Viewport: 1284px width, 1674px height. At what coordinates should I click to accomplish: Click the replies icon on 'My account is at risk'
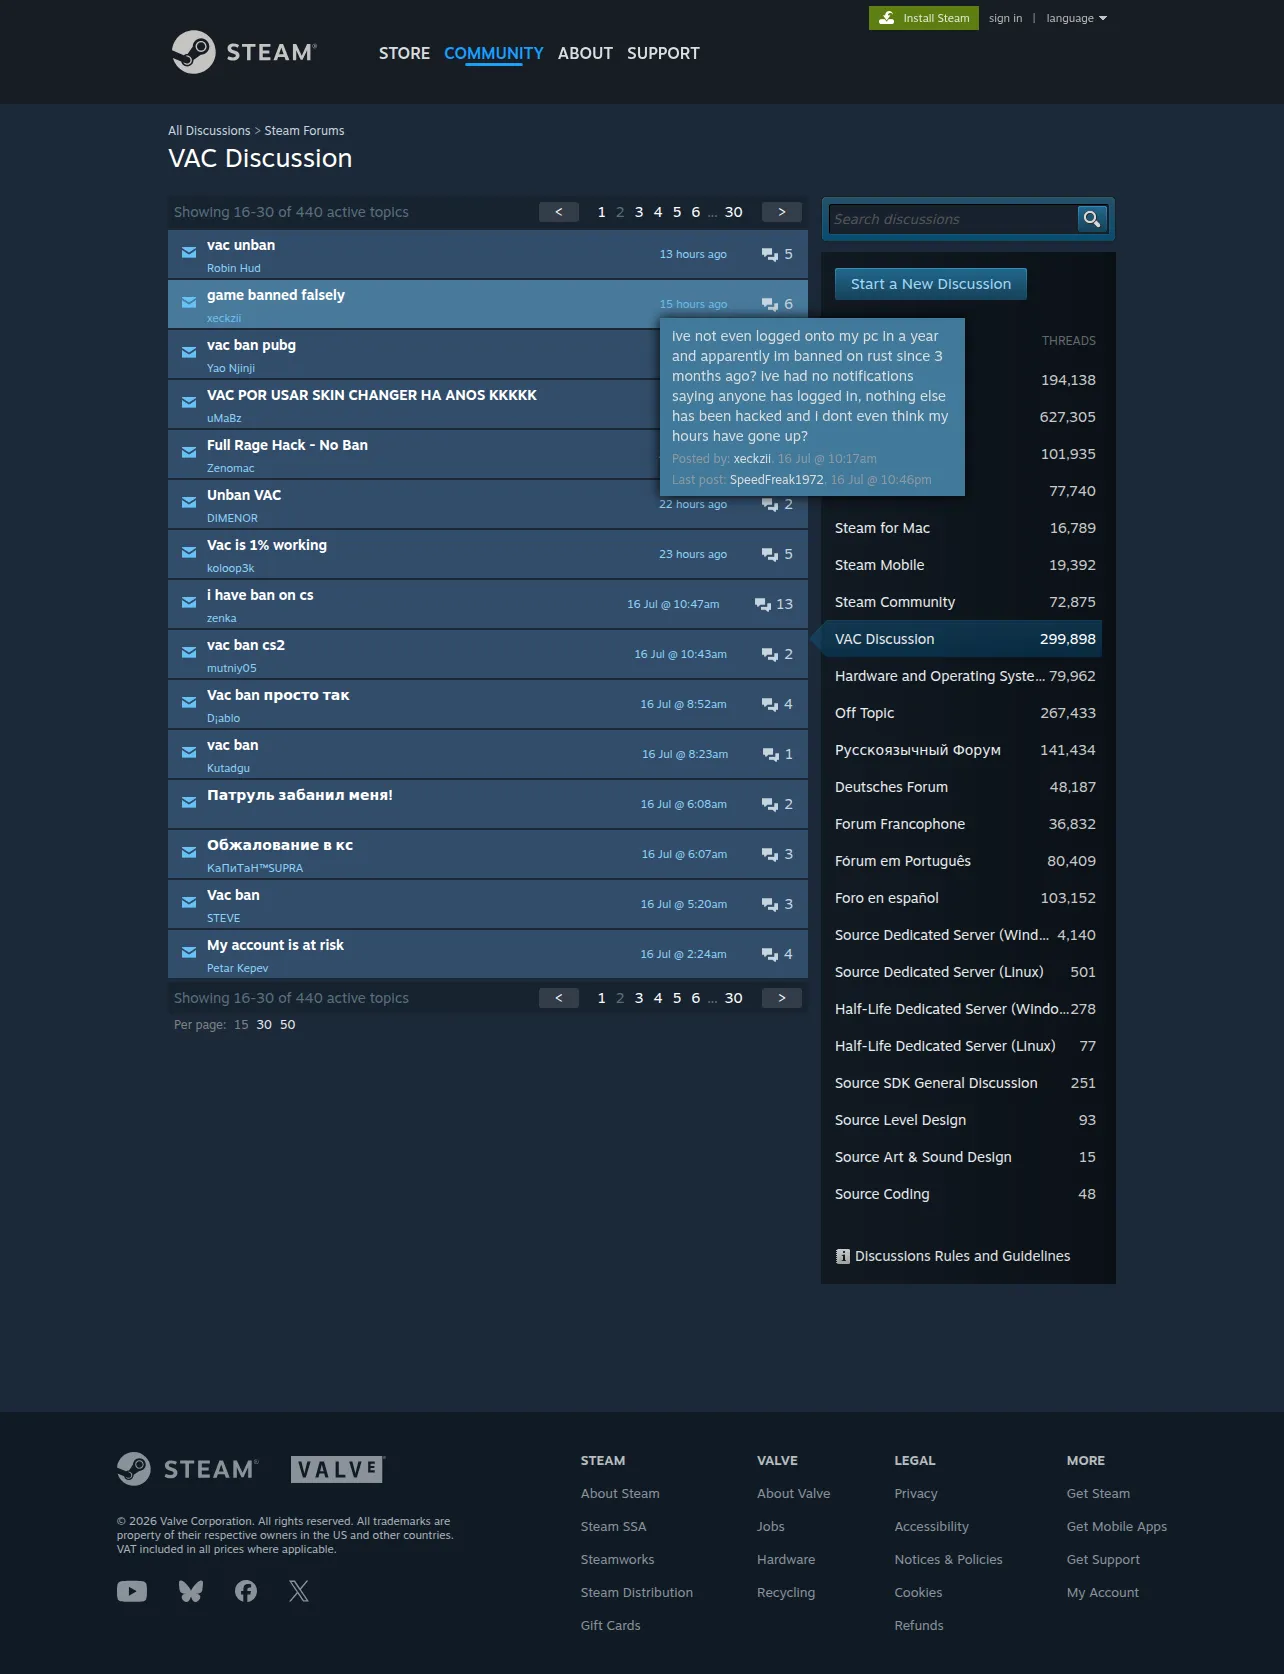pyautogui.click(x=770, y=954)
